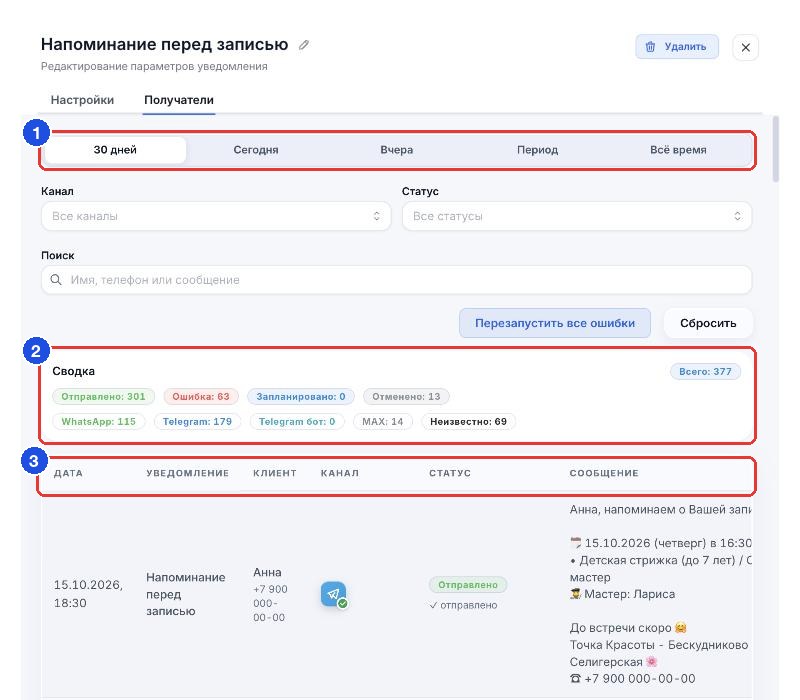Click the Ошибка: 63 summary chip
Image resolution: width=800 pixels, height=700 pixels.
[x=201, y=396]
